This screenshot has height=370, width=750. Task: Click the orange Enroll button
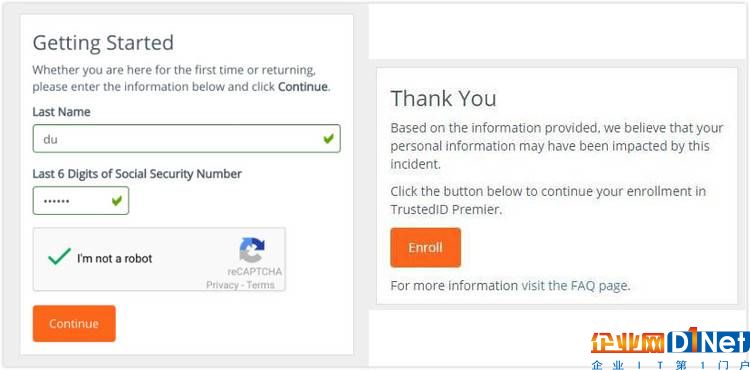click(425, 248)
